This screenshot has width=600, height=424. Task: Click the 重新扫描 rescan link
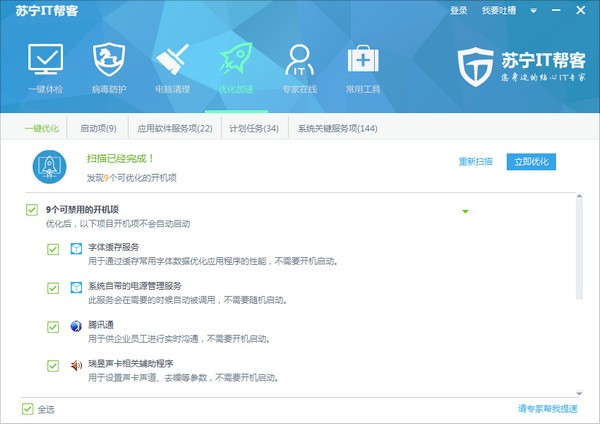pyautogui.click(x=475, y=161)
